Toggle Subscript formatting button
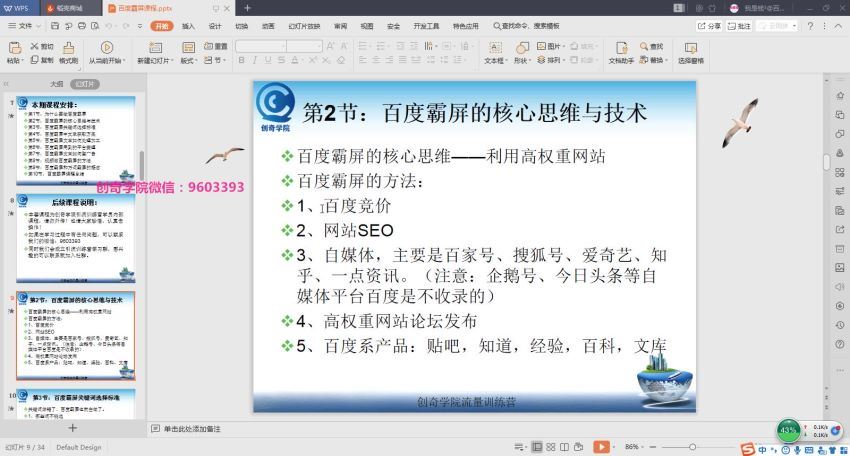Image resolution: width=850 pixels, height=456 pixels. point(326,60)
